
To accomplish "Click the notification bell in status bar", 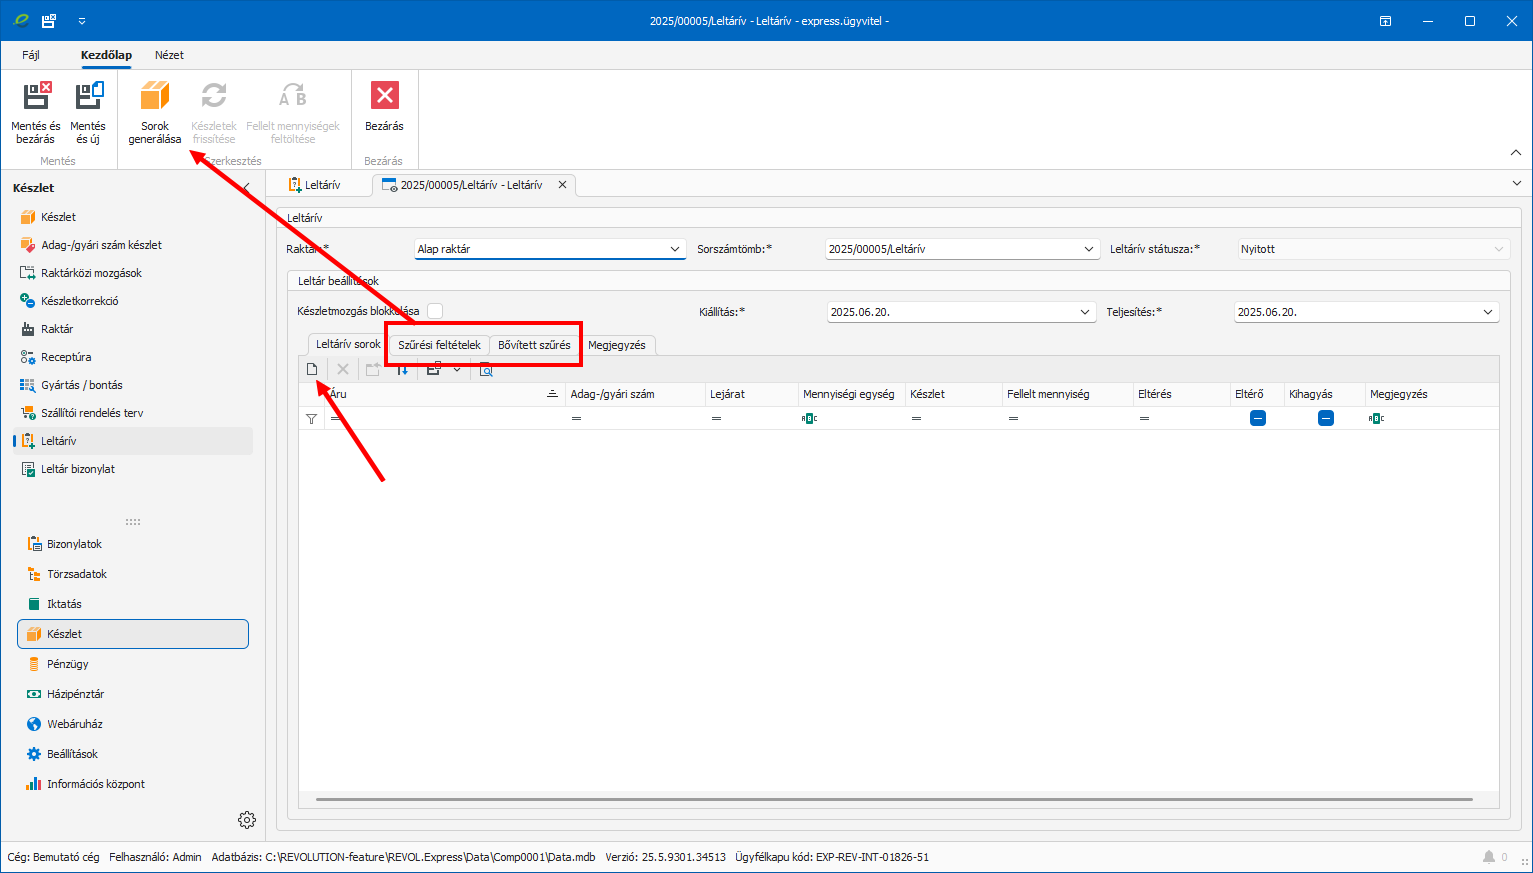I will click(1489, 857).
